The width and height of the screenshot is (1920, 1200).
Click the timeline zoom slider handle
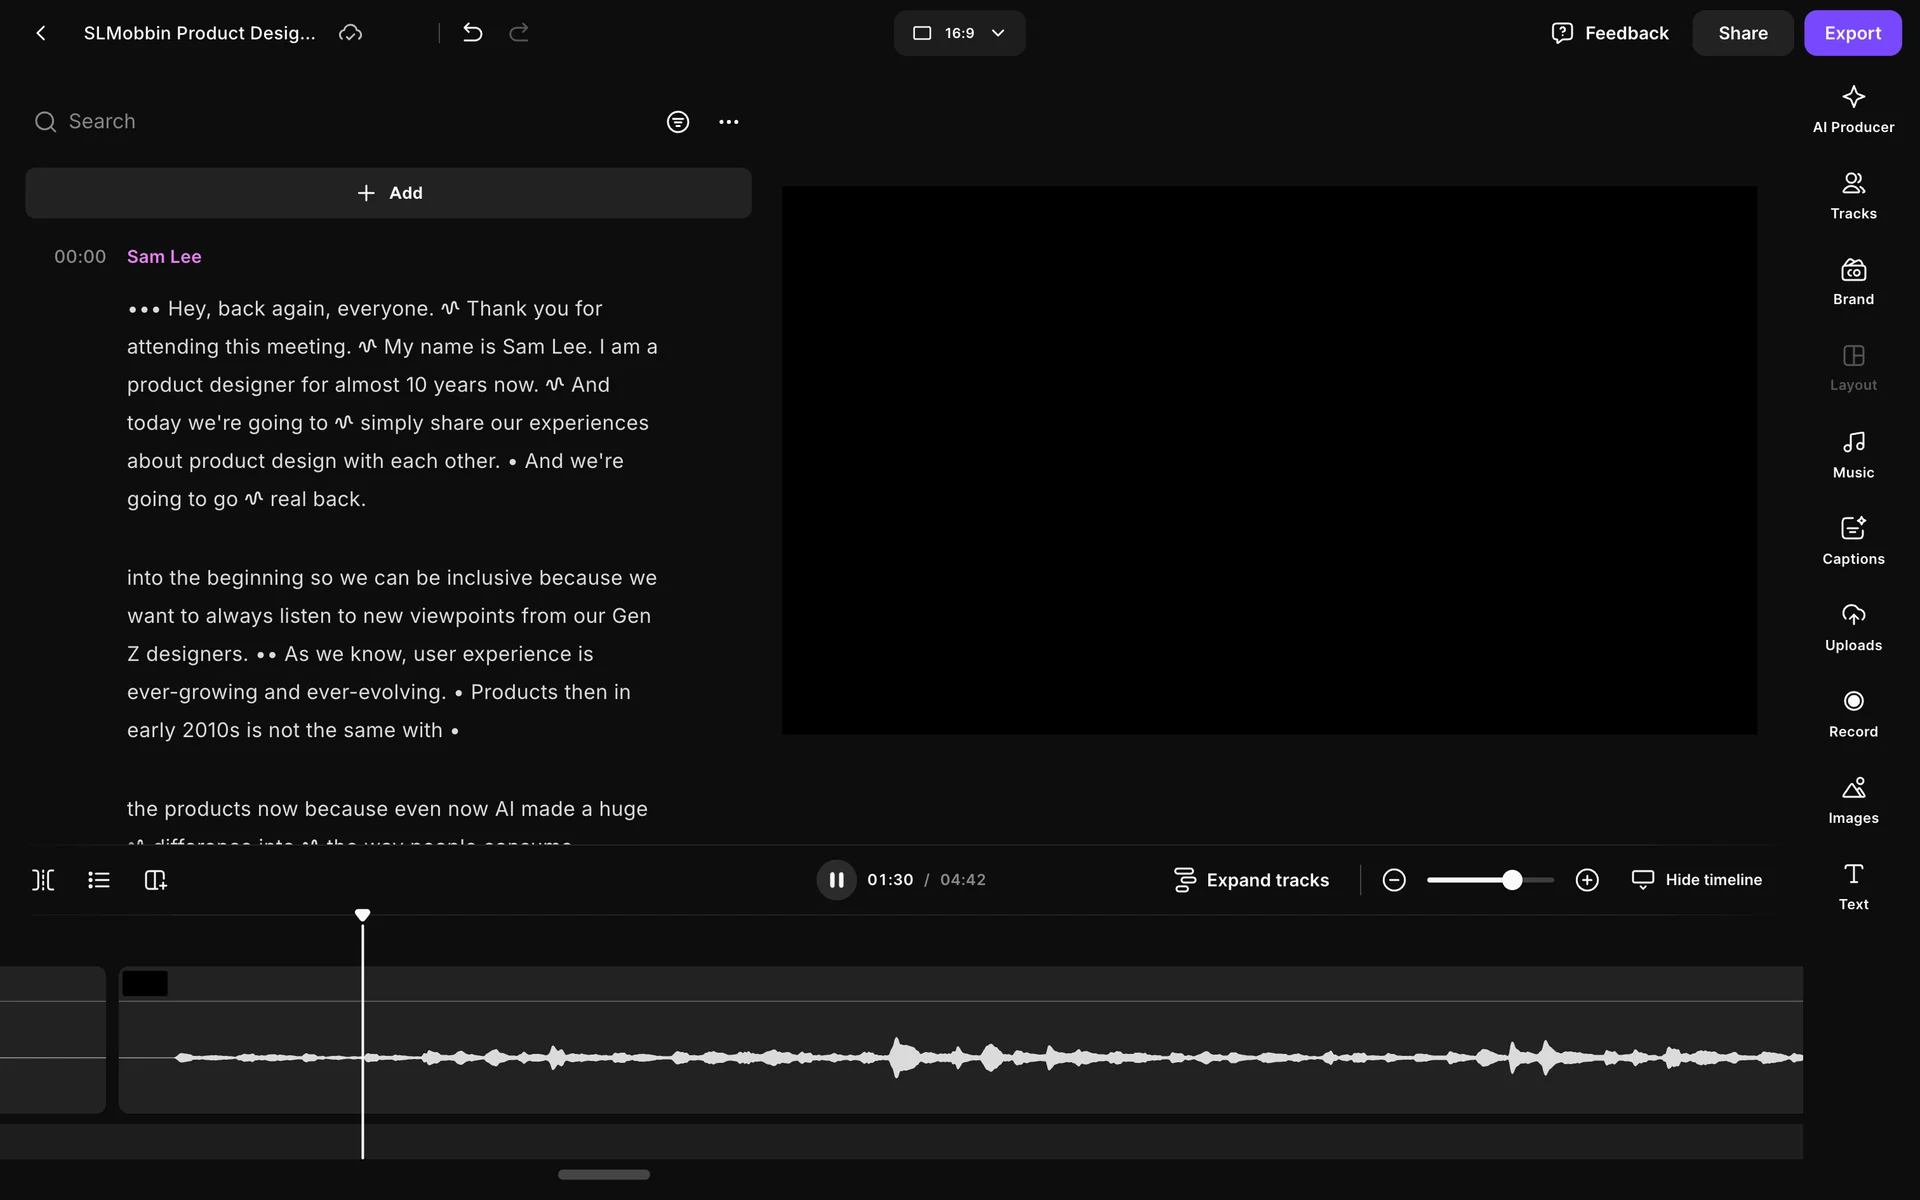(1512, 880)
